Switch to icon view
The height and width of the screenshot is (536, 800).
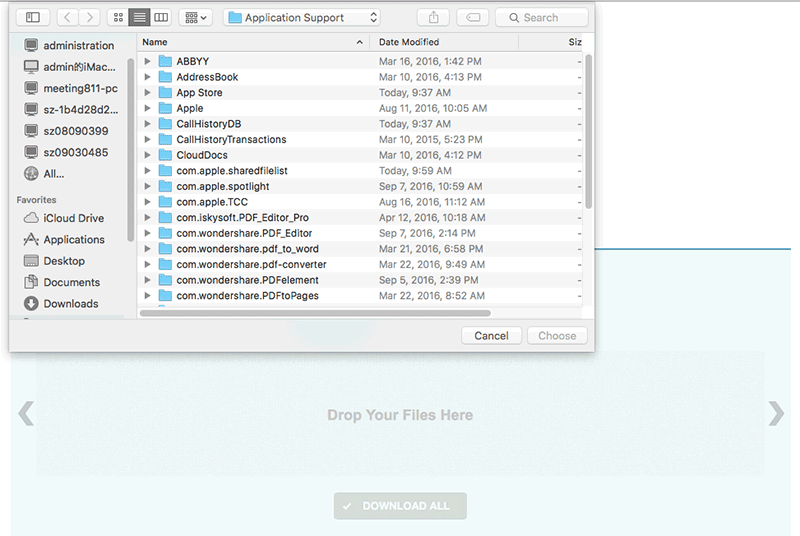point(118,17)
